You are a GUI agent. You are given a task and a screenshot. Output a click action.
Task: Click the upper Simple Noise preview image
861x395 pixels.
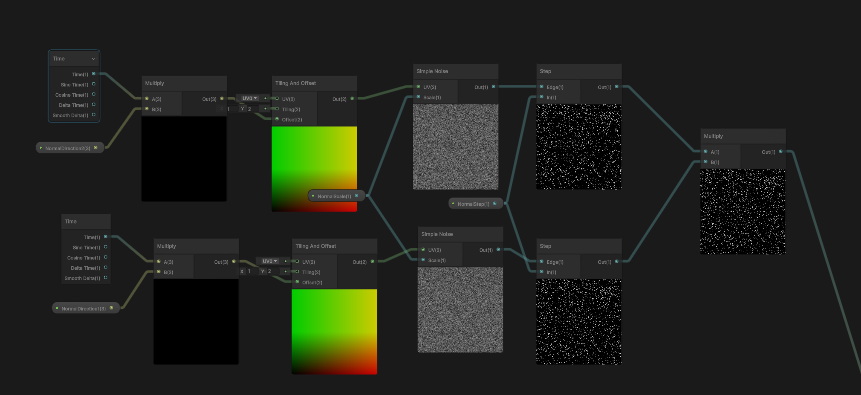coord(456,147)
